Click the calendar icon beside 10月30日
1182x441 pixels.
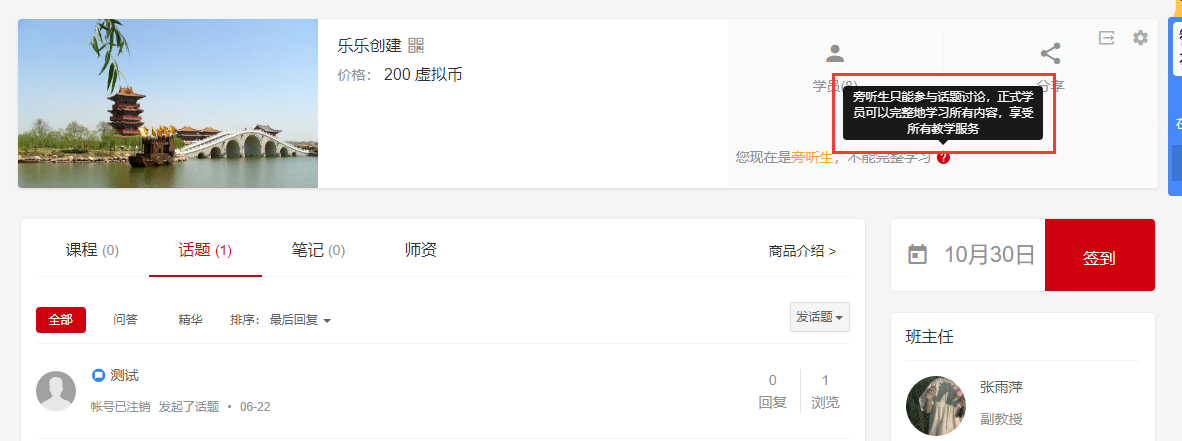(917, 255)
